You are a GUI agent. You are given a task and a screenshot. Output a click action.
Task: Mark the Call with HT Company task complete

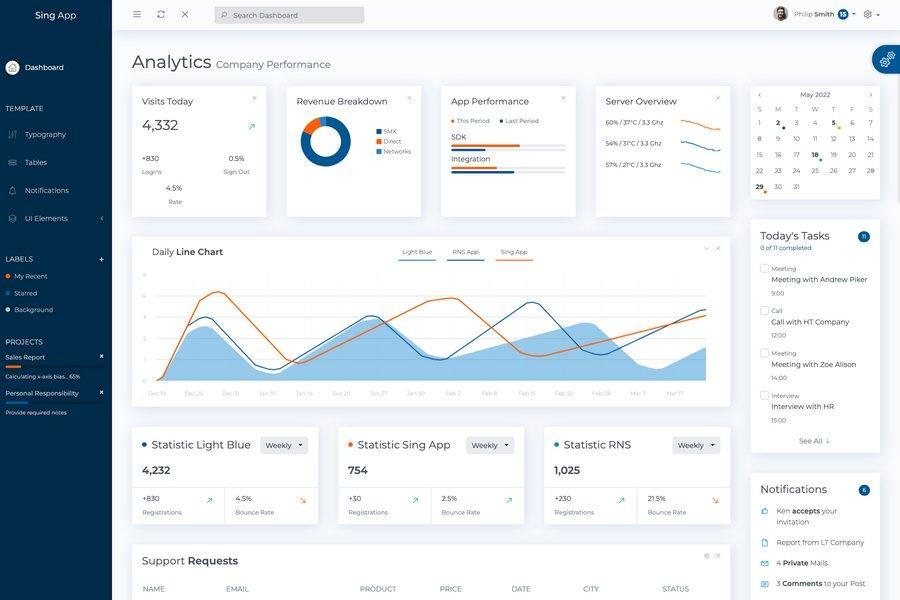tap(763, 309)
